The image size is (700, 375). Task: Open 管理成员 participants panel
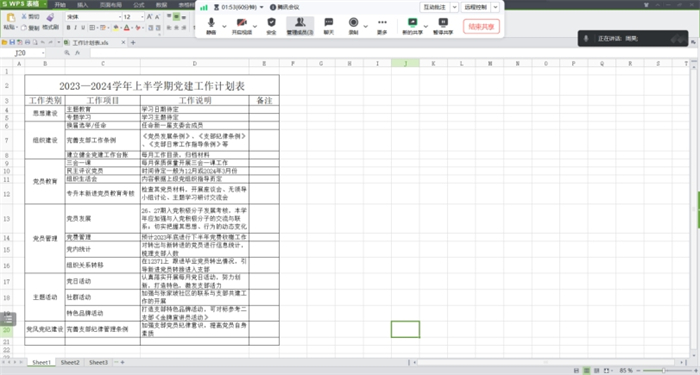coord(300,26)
